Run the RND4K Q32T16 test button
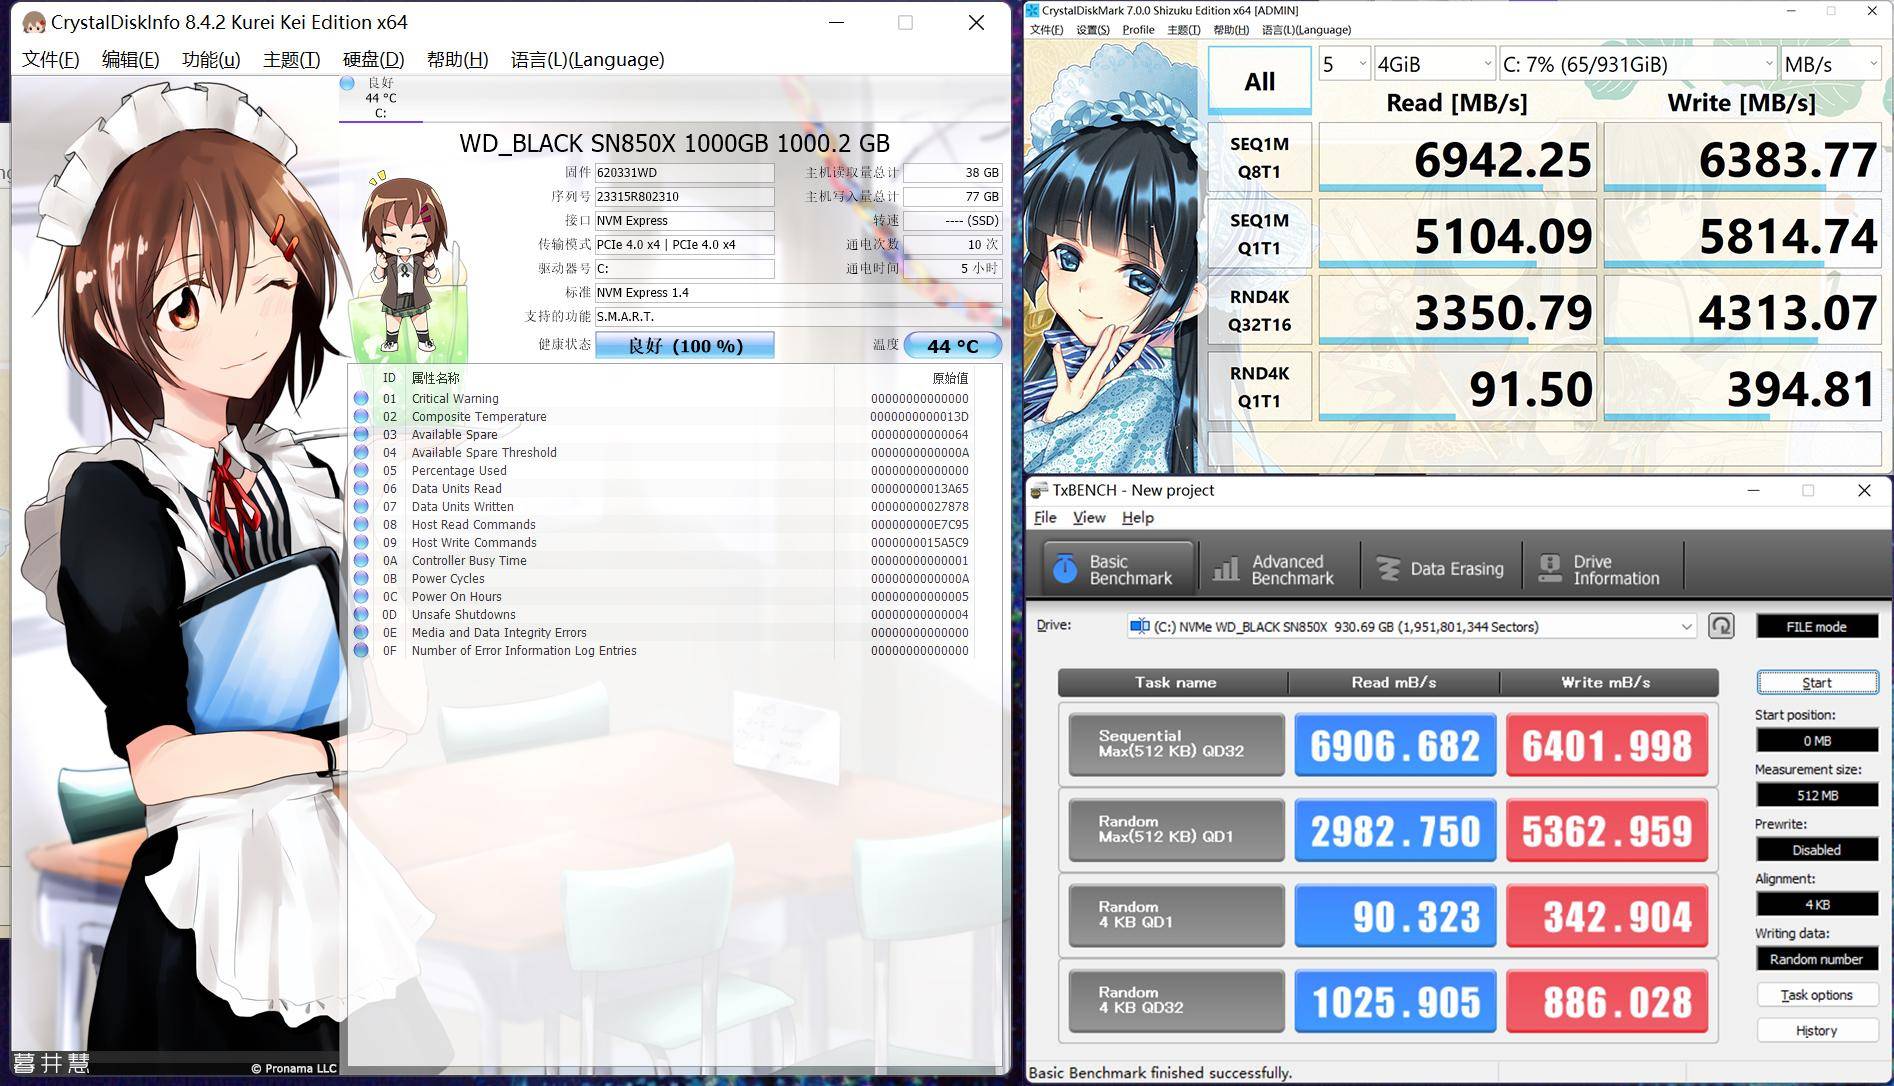The image size is (1894, 1086). (1259, 310)
